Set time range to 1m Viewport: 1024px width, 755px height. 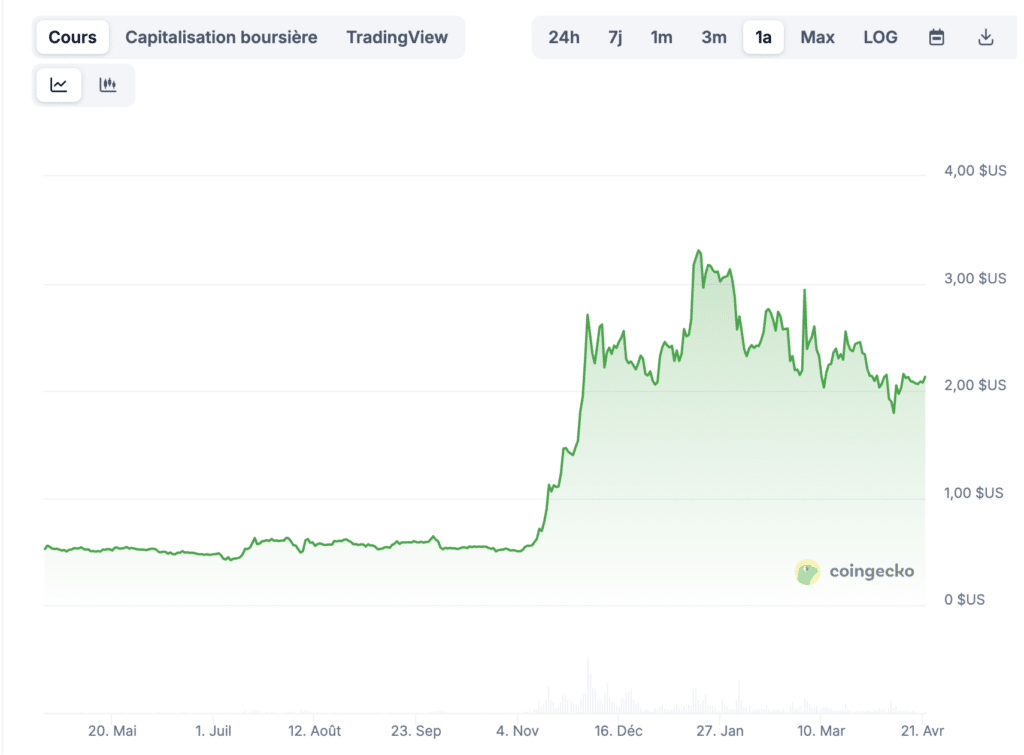point(662,37)
